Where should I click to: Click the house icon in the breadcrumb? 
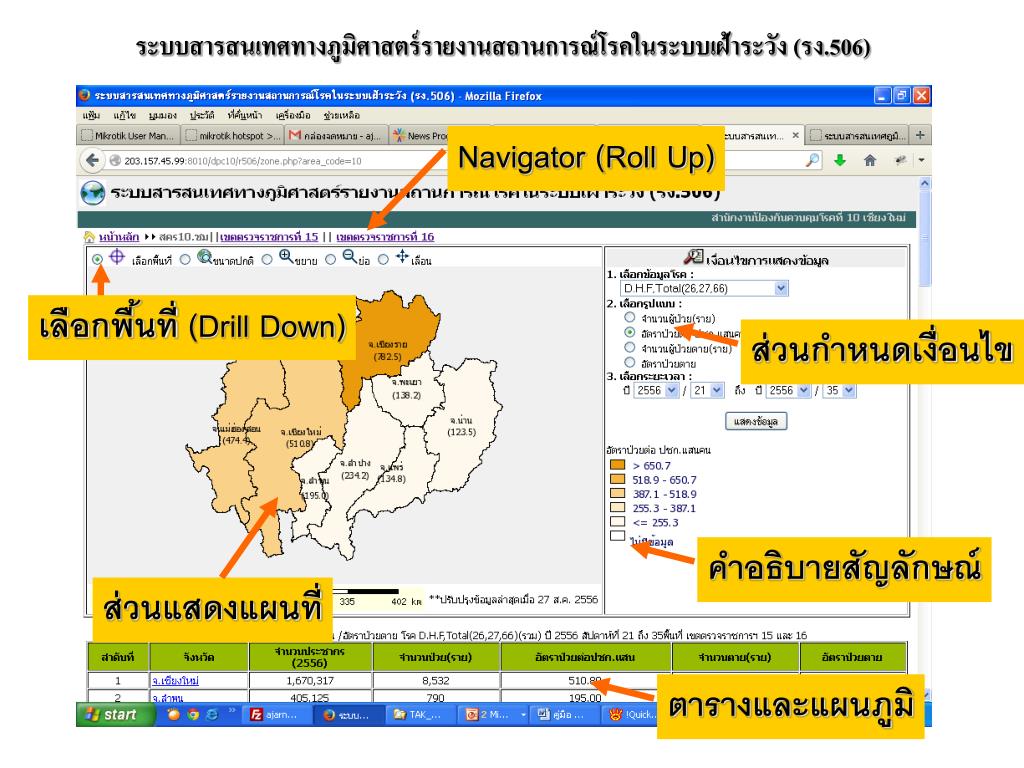tap(89, 236)
